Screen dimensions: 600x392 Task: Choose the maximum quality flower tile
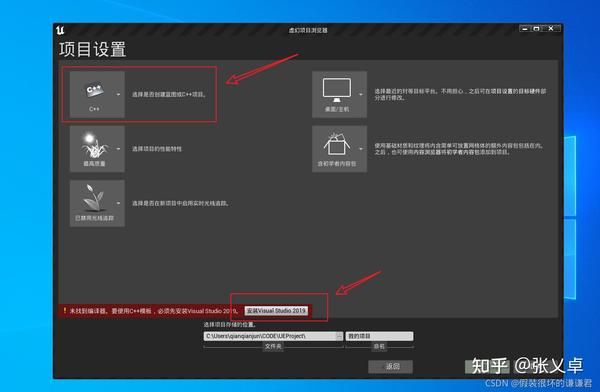[x=94, y=149]
